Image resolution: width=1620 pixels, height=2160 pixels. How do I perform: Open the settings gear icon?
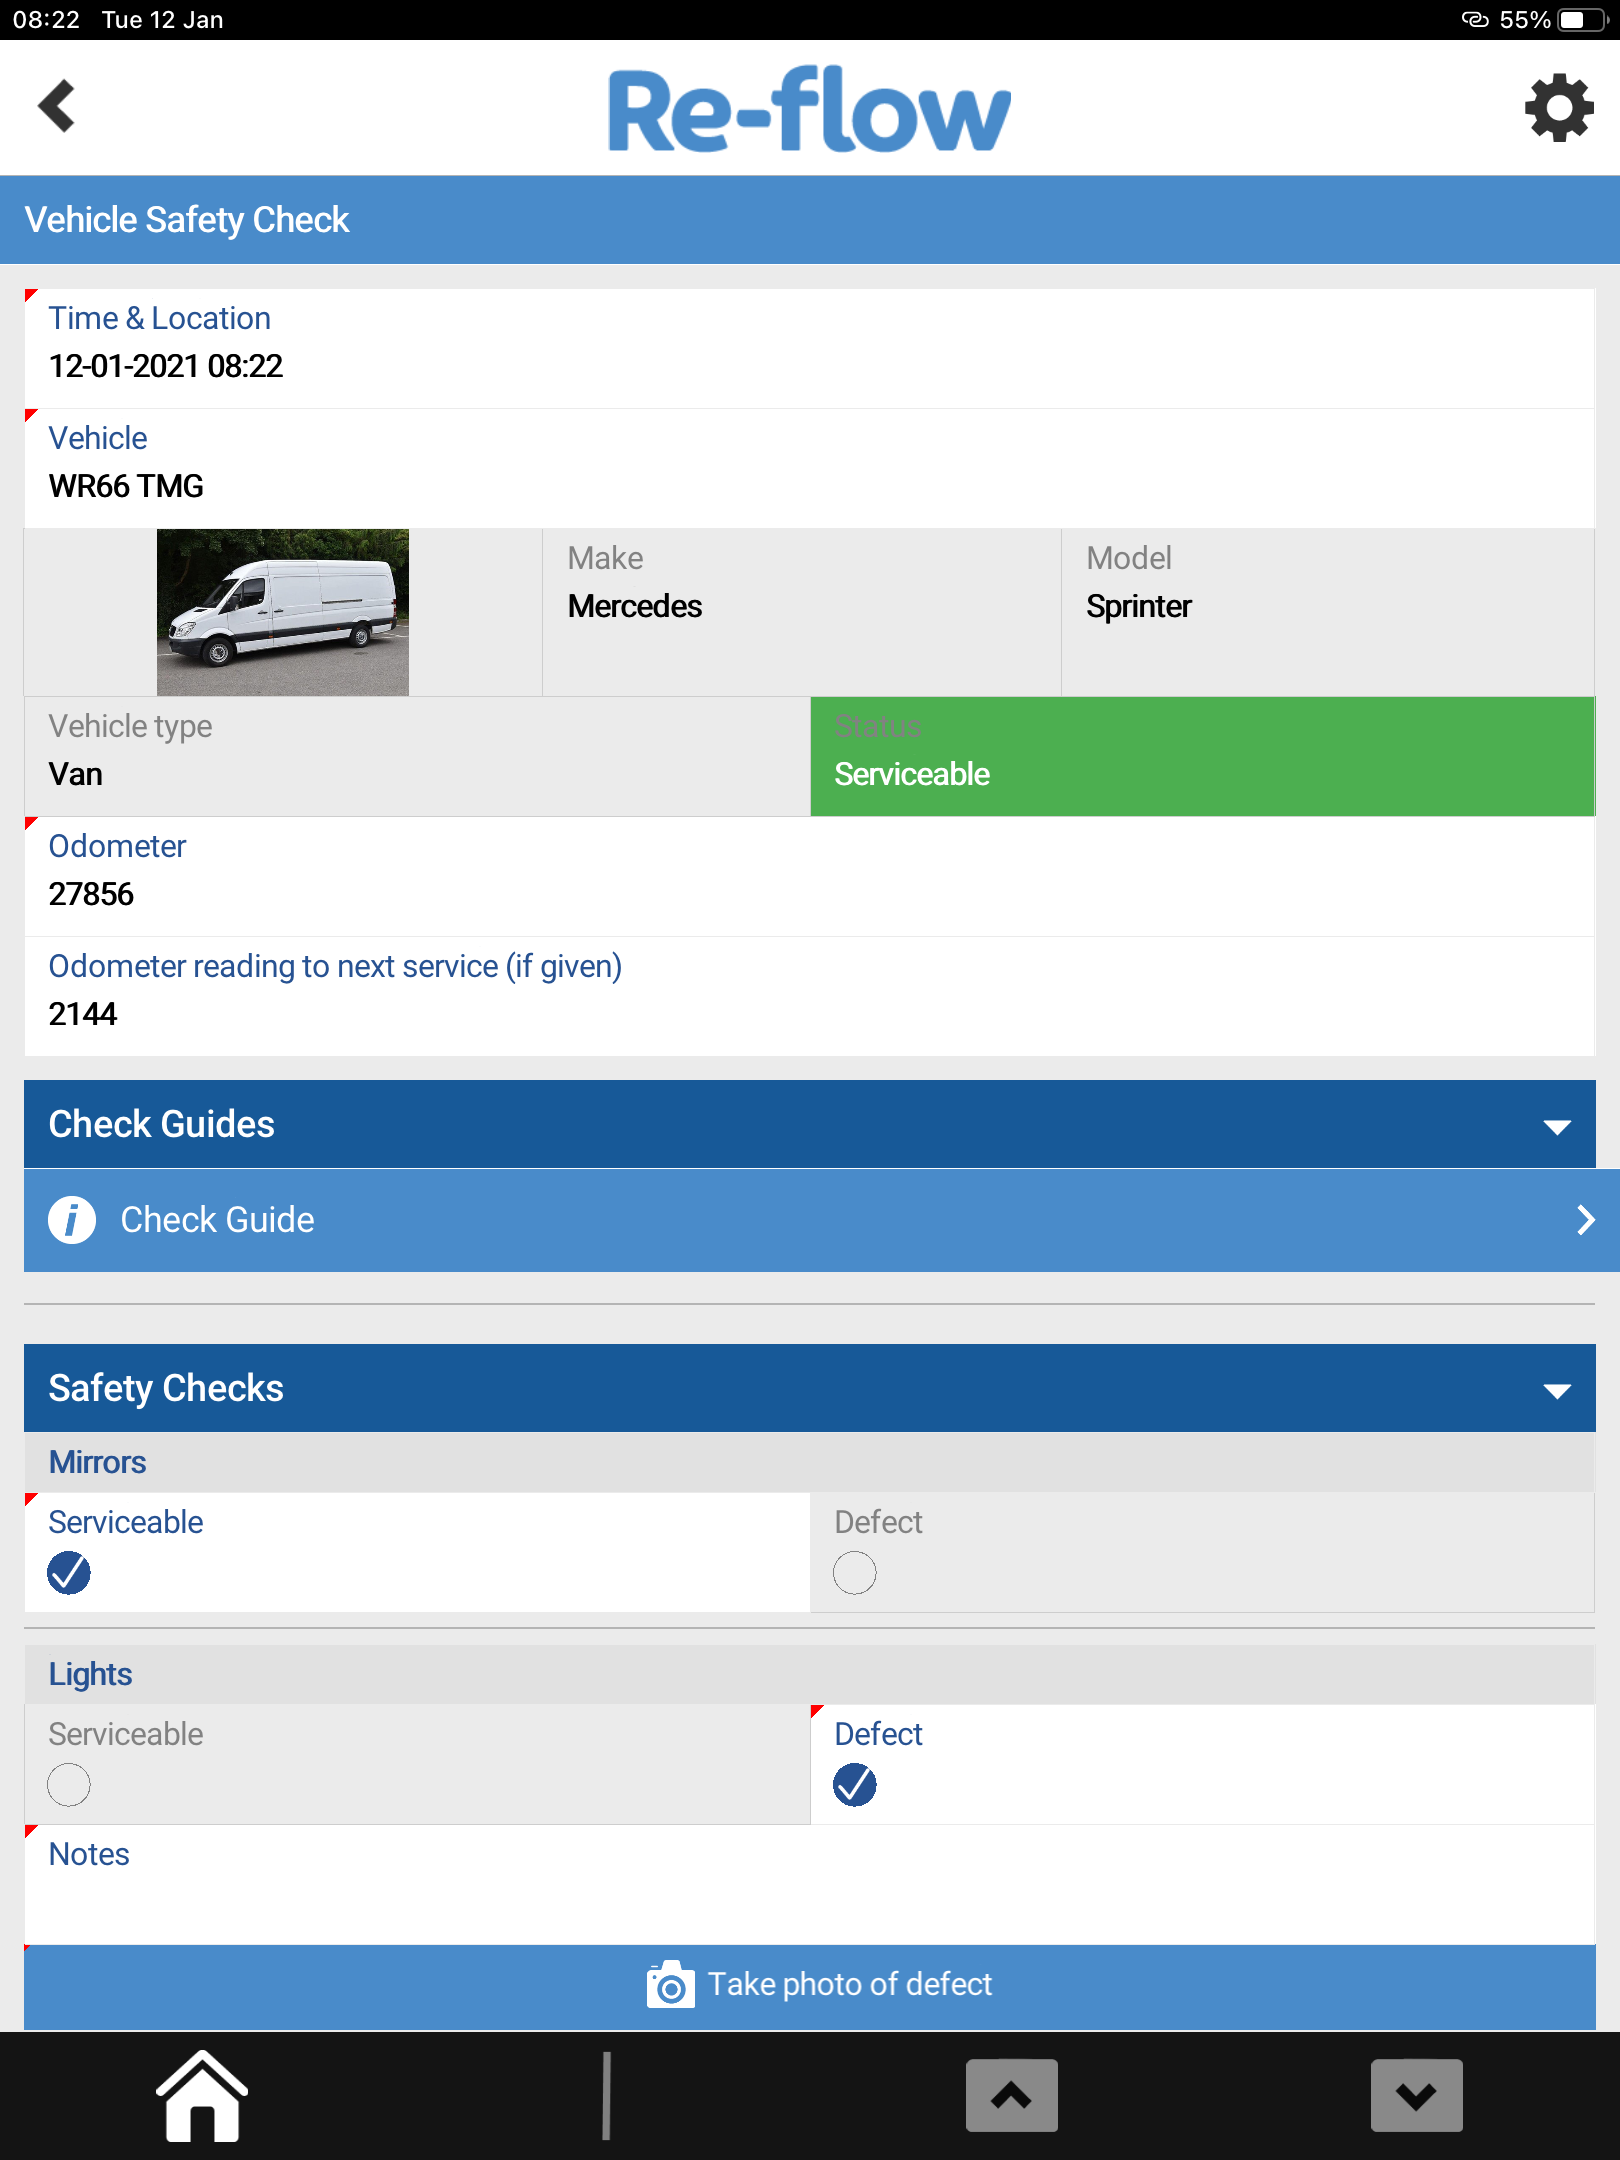1558,108
